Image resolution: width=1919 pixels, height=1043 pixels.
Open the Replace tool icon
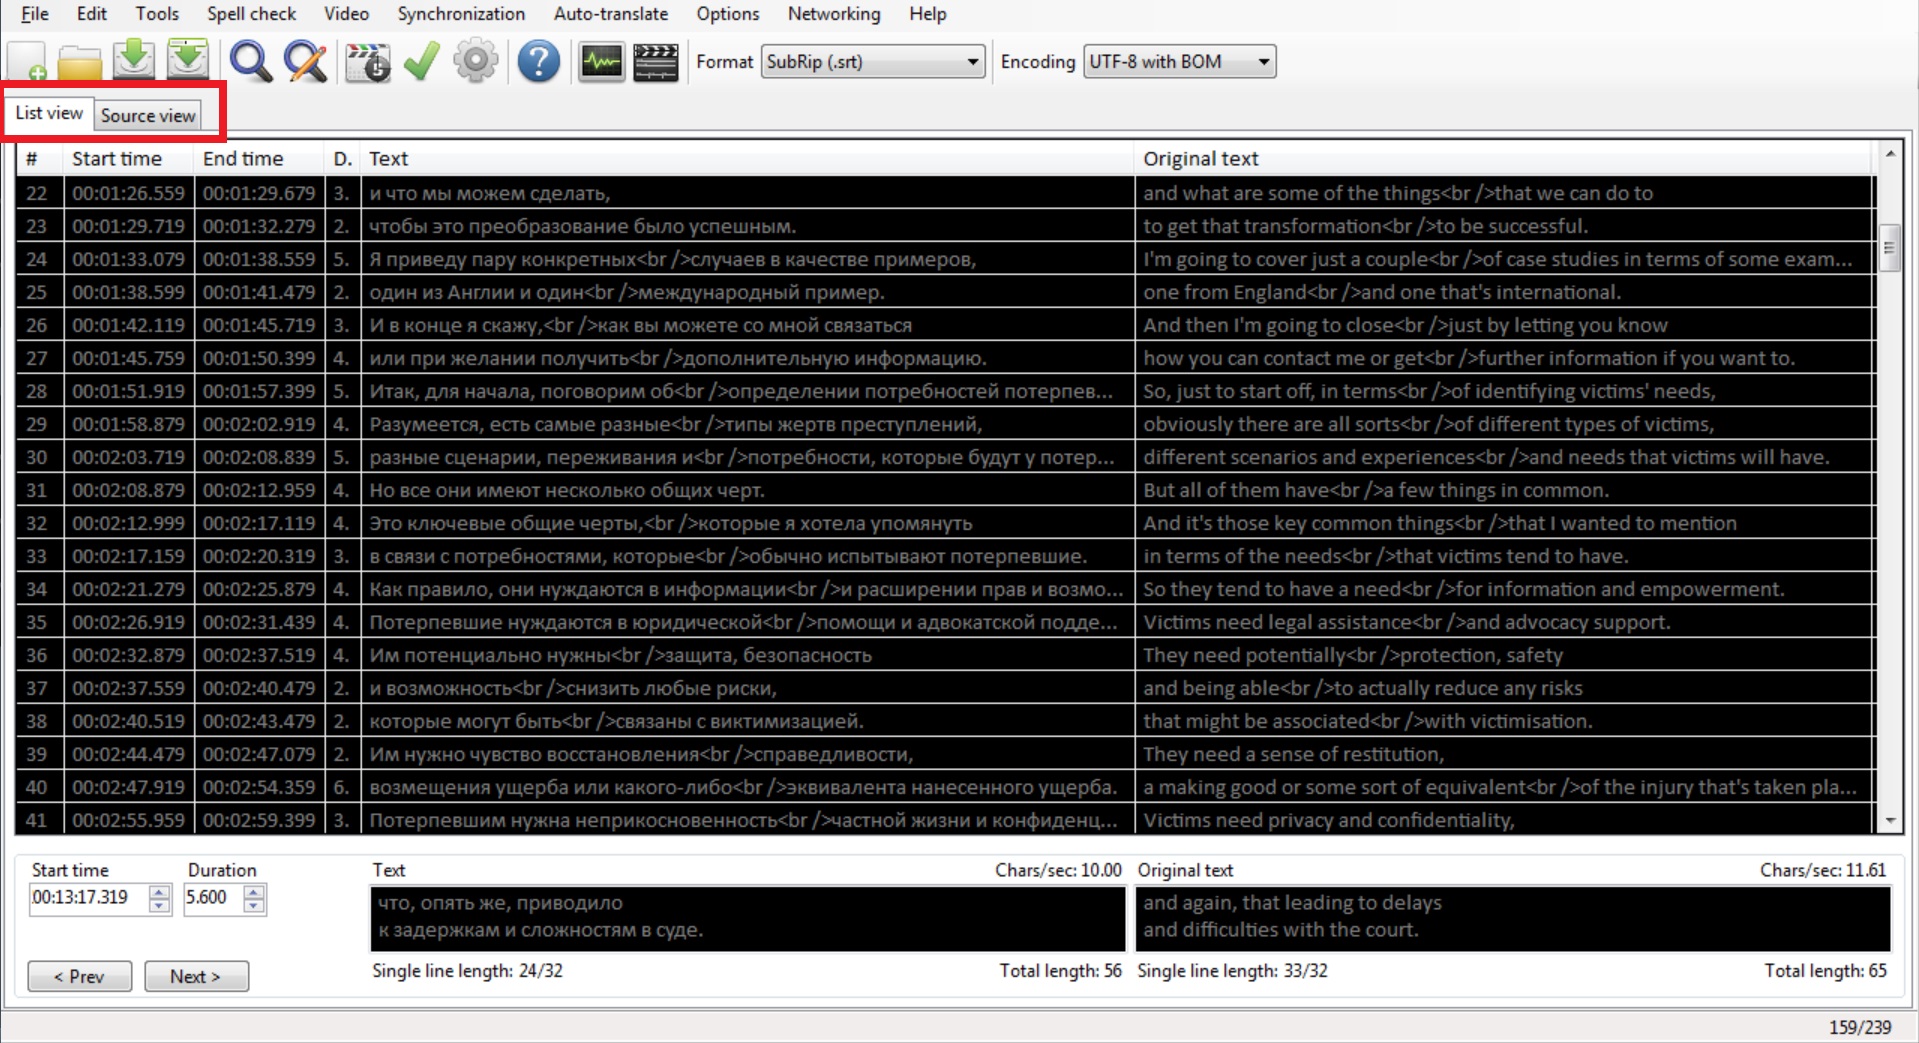point(305,62)
